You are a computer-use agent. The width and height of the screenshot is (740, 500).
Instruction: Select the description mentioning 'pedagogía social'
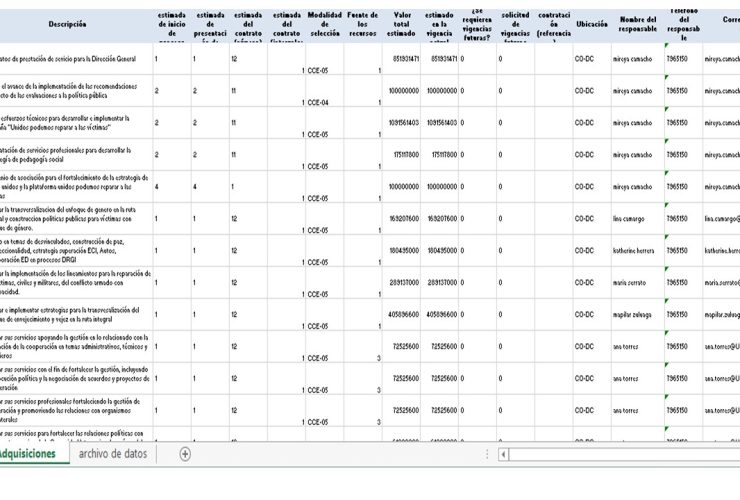pyautogui.click(x=76, y=155)
